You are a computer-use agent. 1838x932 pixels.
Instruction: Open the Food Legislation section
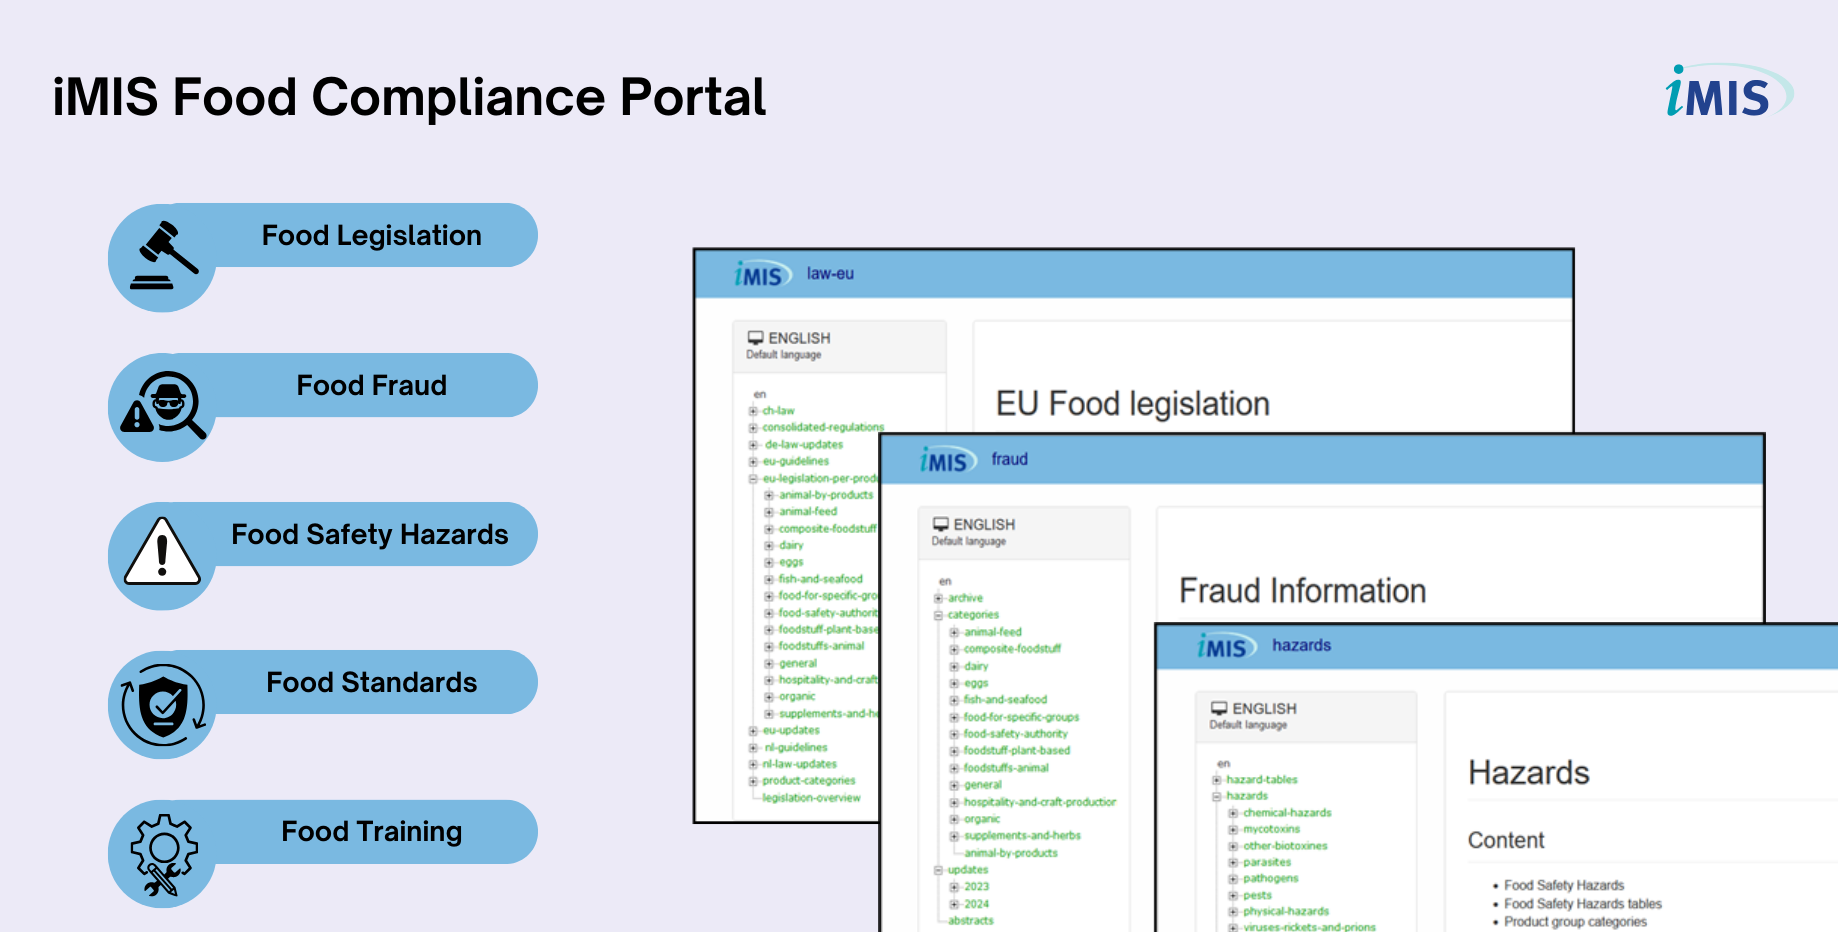pyautogui.click(x=372, y=235)
